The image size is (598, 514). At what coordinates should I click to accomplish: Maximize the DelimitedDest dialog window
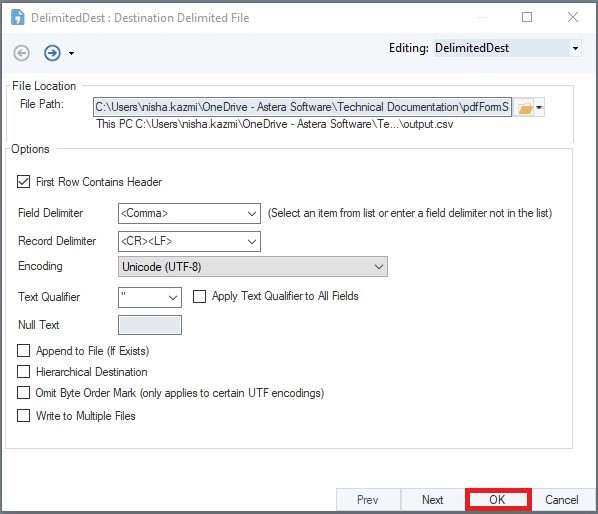[527, 17]
